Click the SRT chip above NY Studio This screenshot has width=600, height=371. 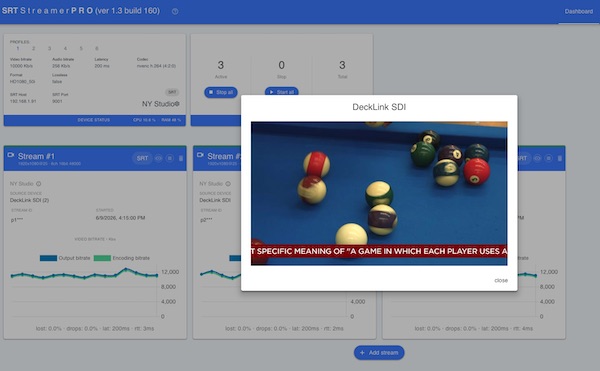coord(172,92)
